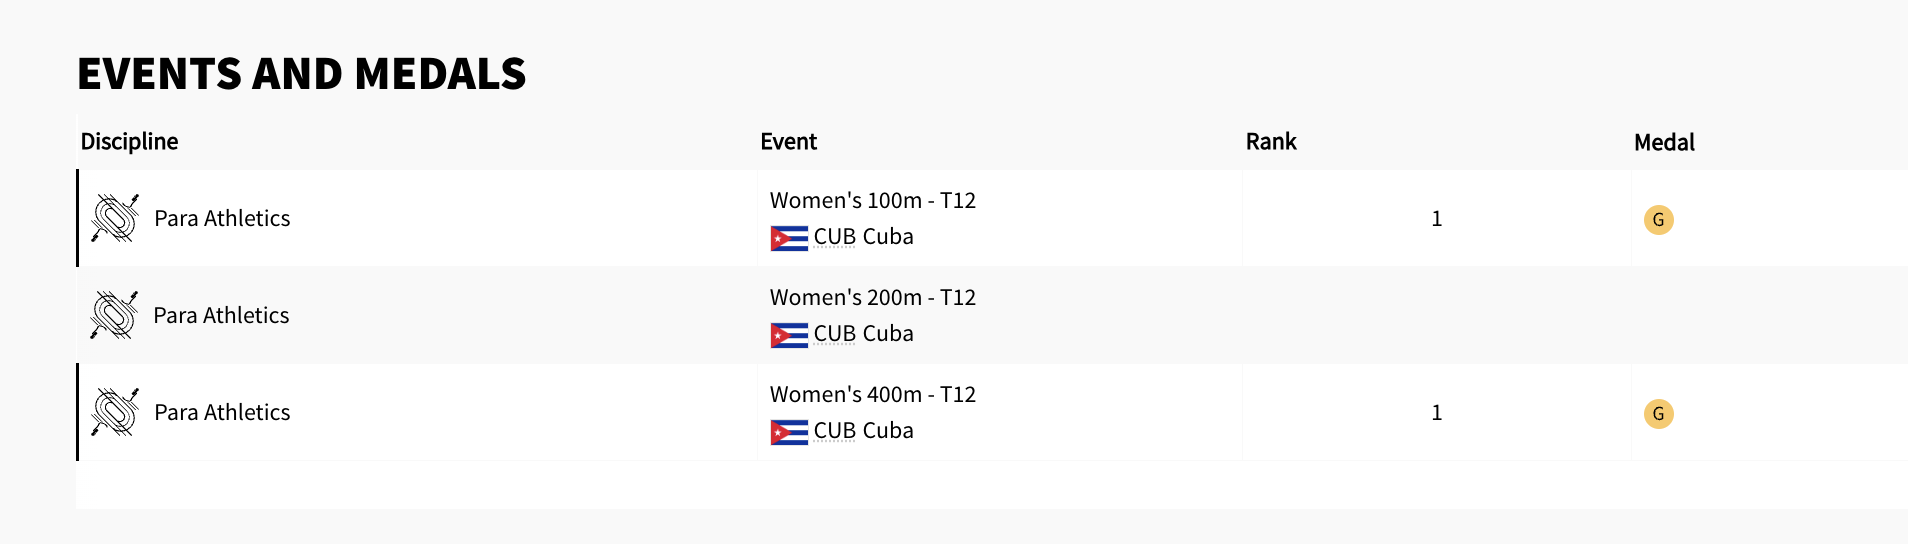Select the Medal column header
This screenshot has height=544, width=1908.
point(1664,143)
